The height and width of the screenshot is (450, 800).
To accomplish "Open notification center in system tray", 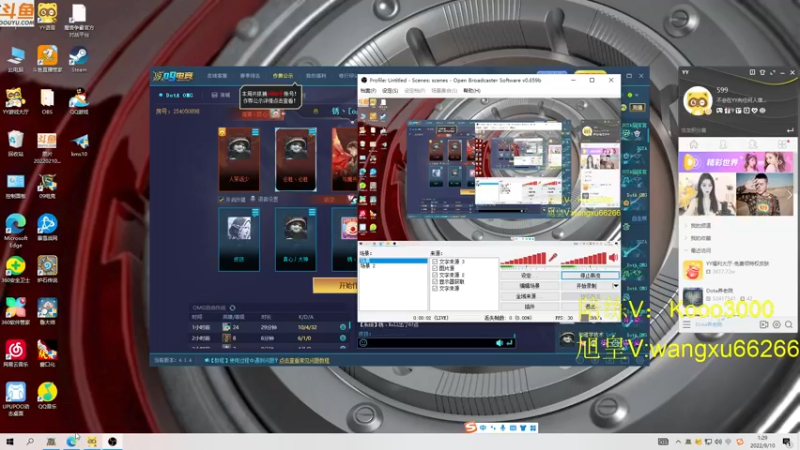I will [x=788, y=441].
